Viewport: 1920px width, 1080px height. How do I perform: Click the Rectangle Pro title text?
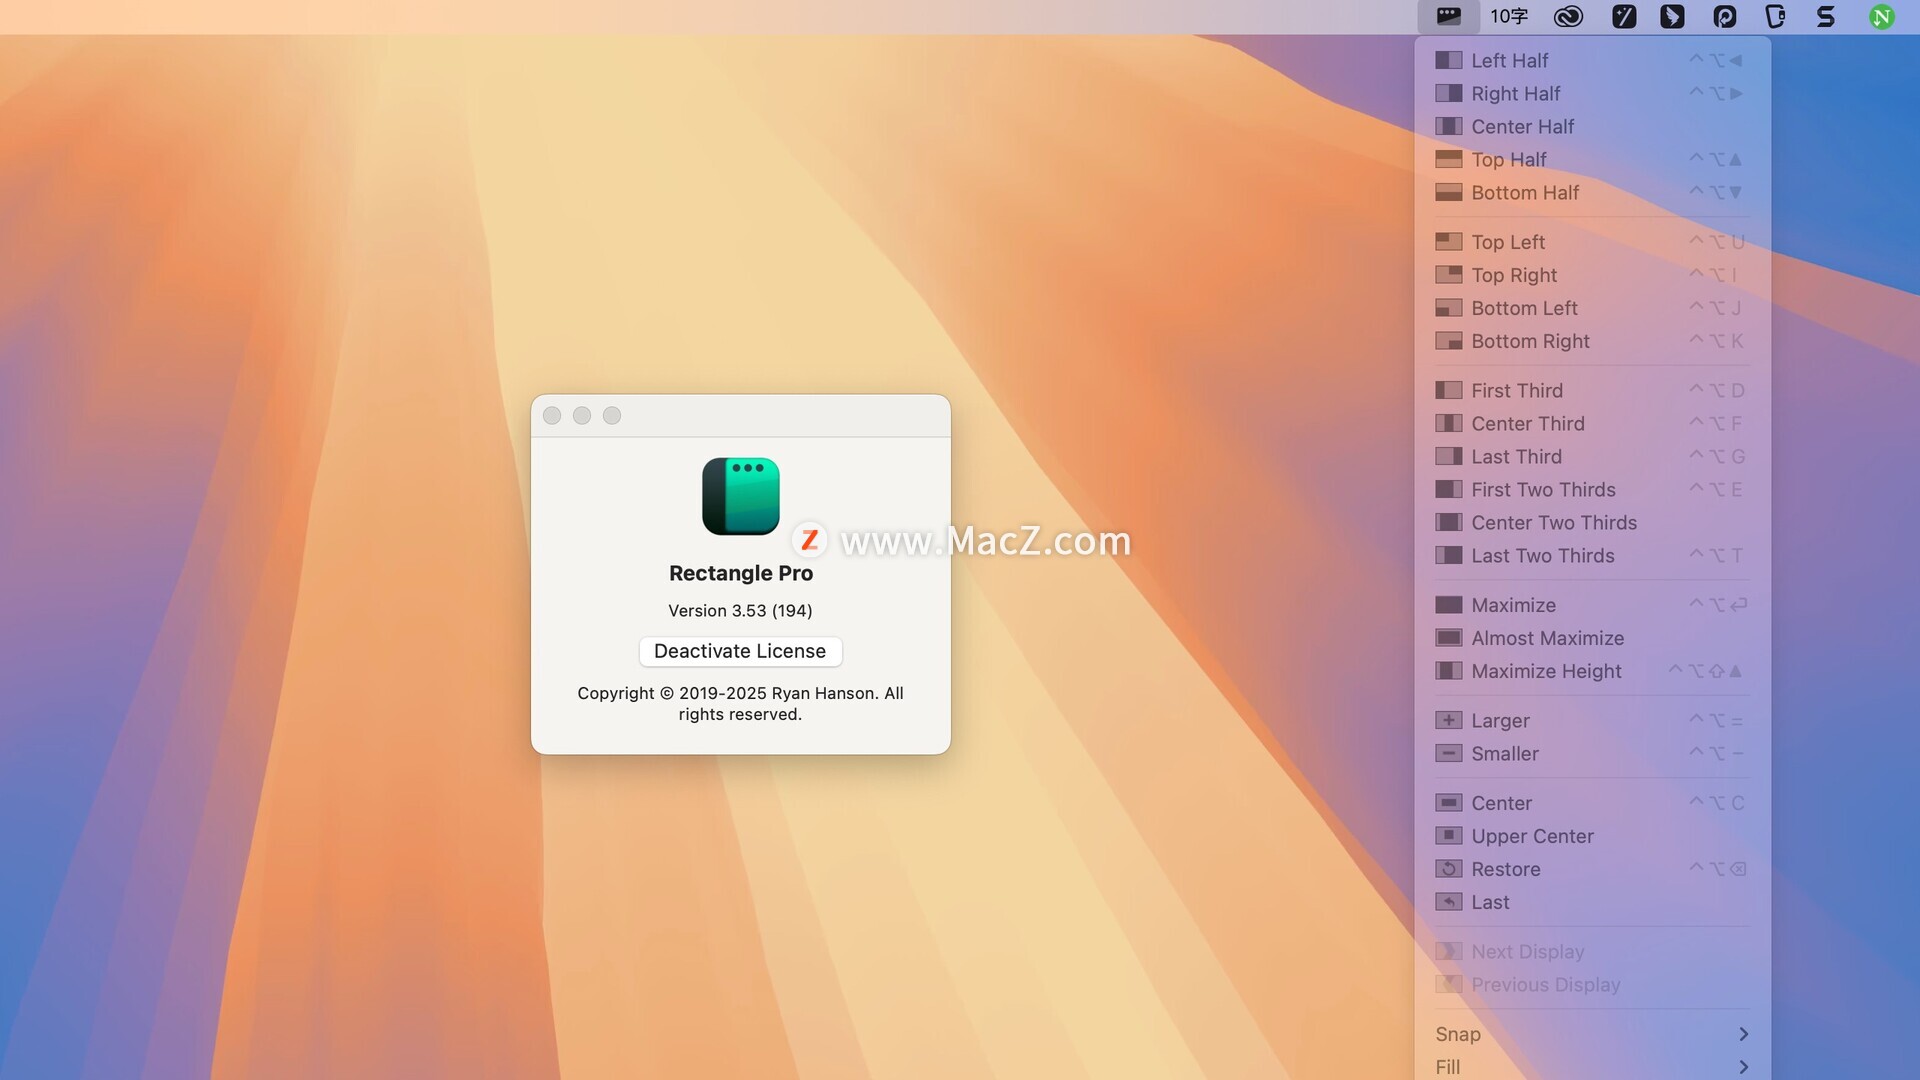[741, 573]
